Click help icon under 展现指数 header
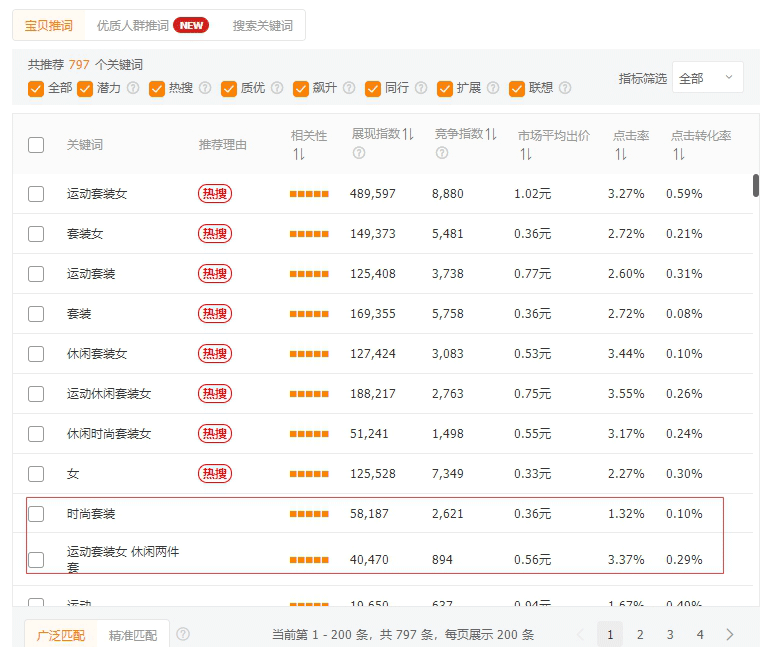 (358, 153)
